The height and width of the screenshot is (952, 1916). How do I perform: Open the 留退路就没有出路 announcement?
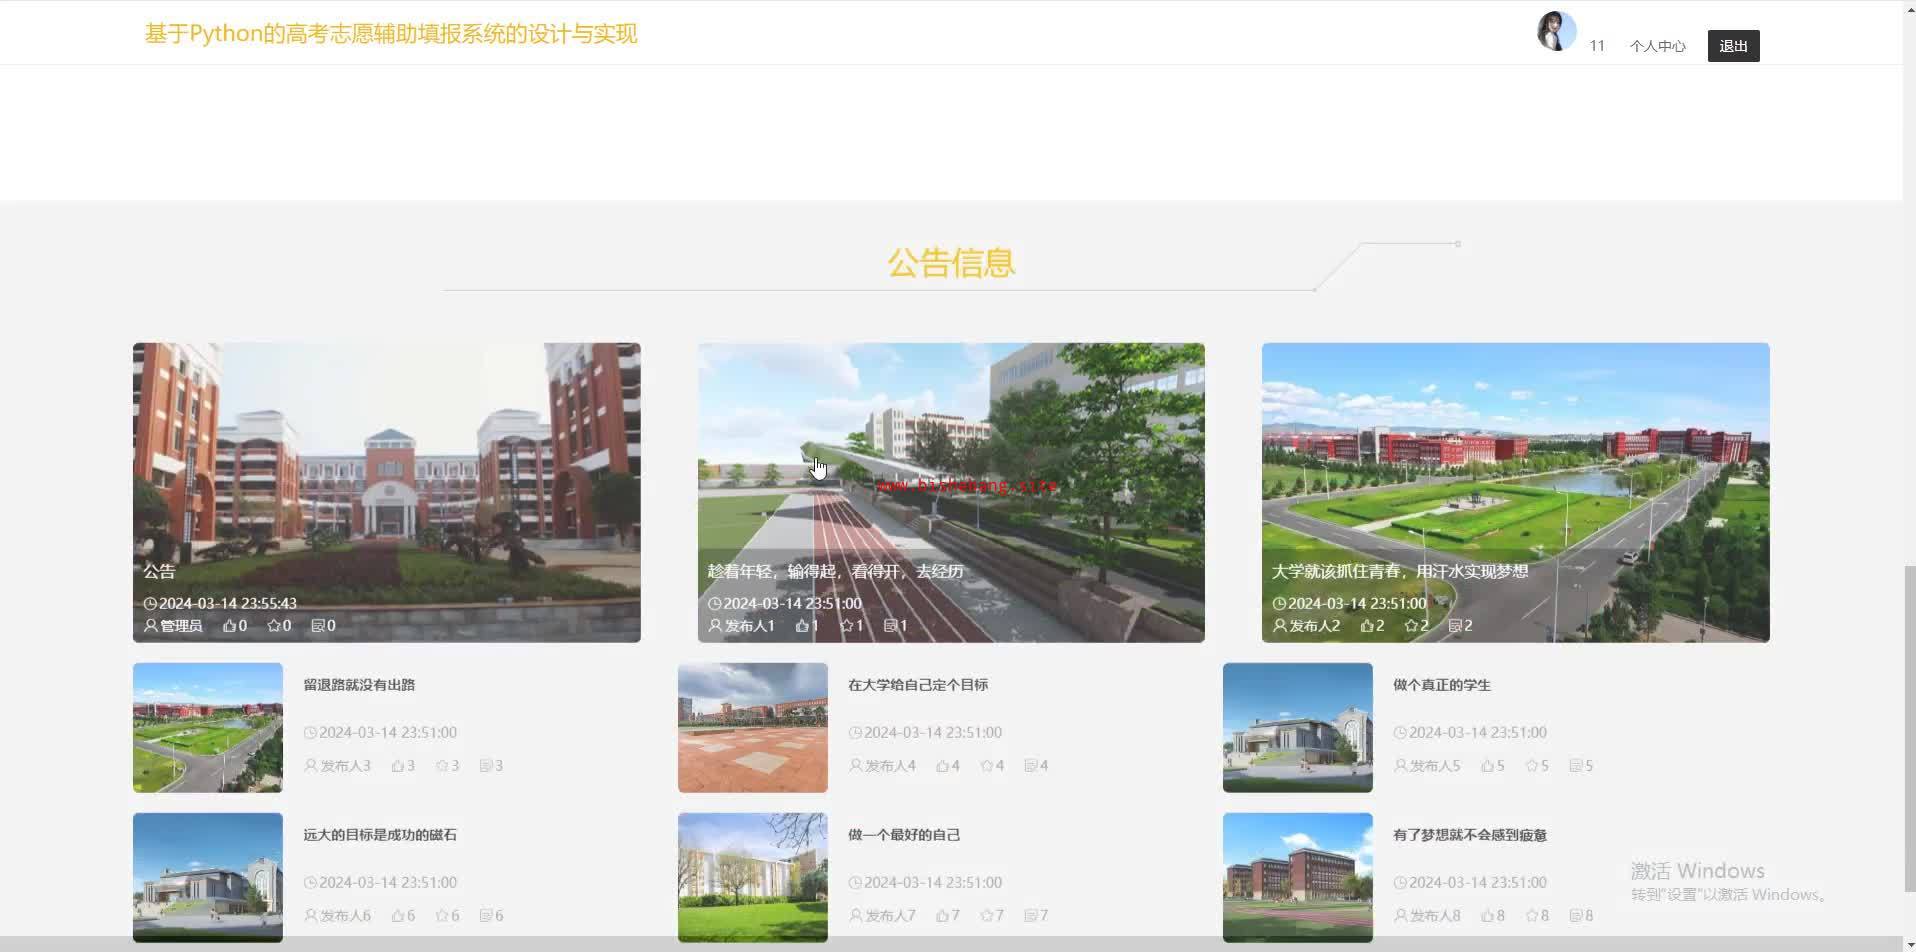(359, 685)
